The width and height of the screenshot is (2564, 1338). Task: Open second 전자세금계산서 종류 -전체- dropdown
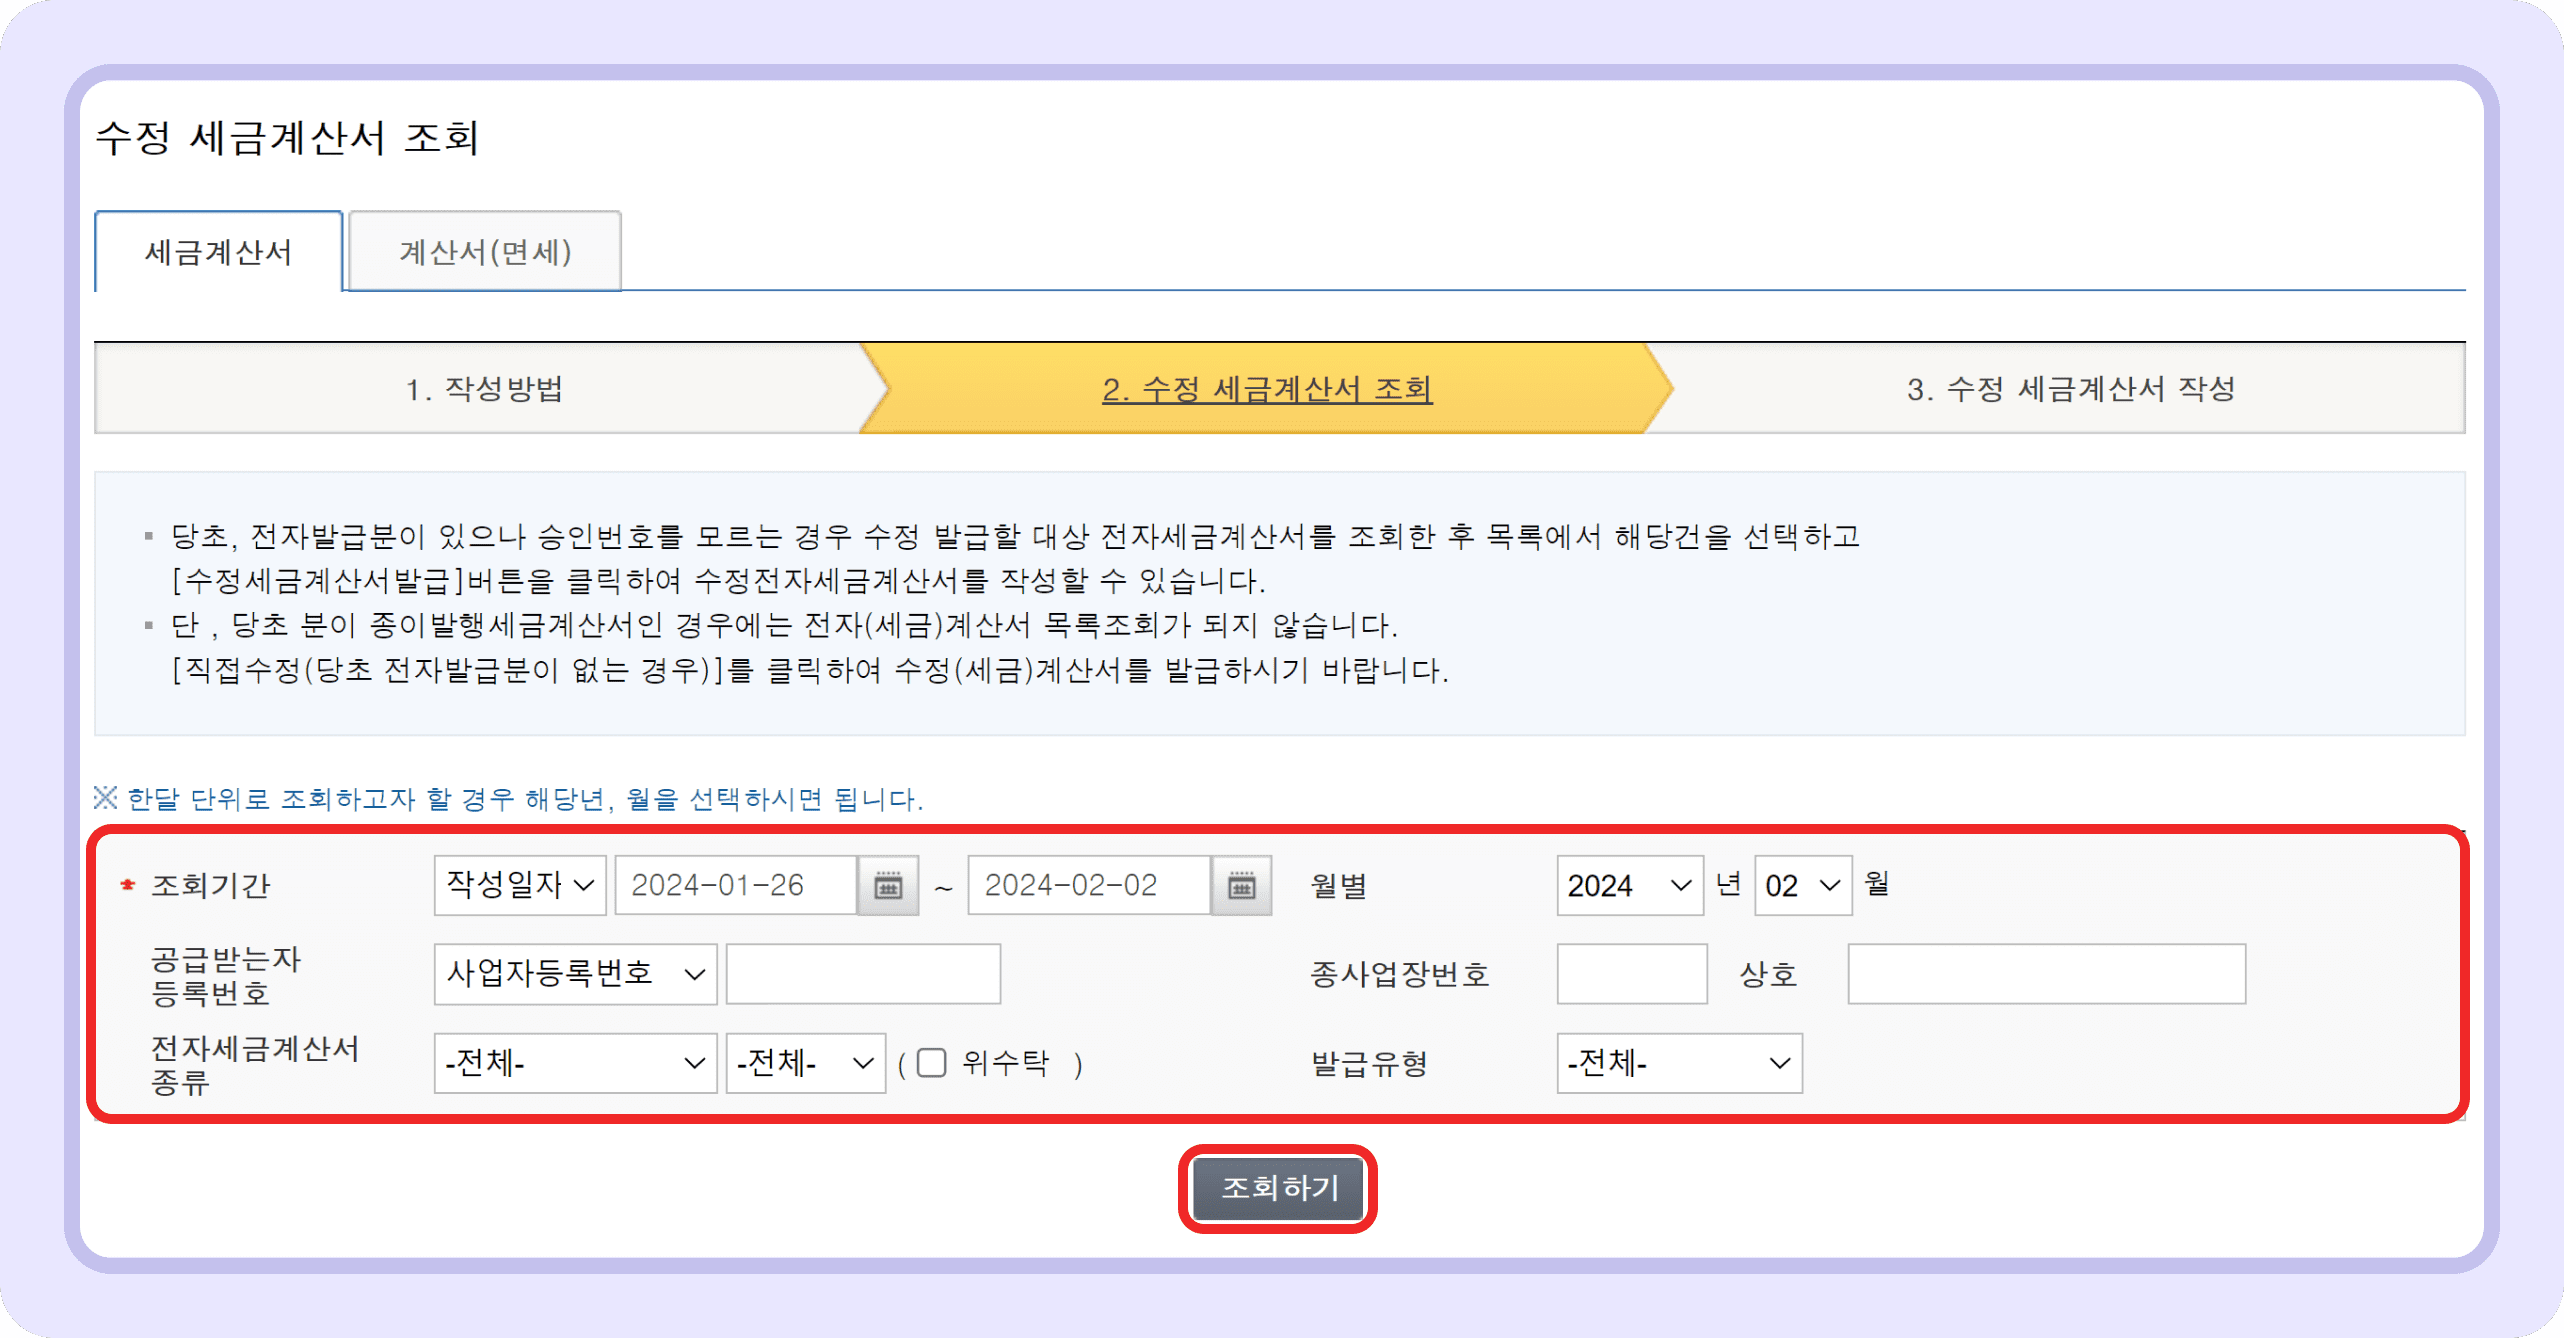[805, 1063]
